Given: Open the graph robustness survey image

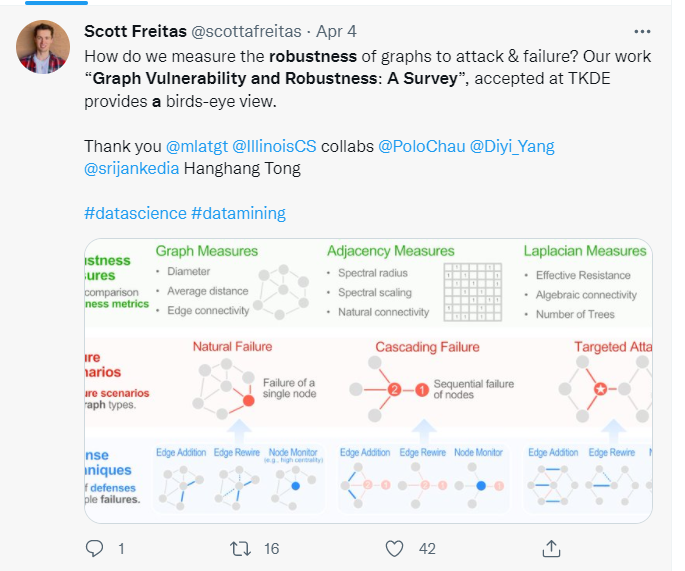Looking at the screenshot, I should 368,380.
